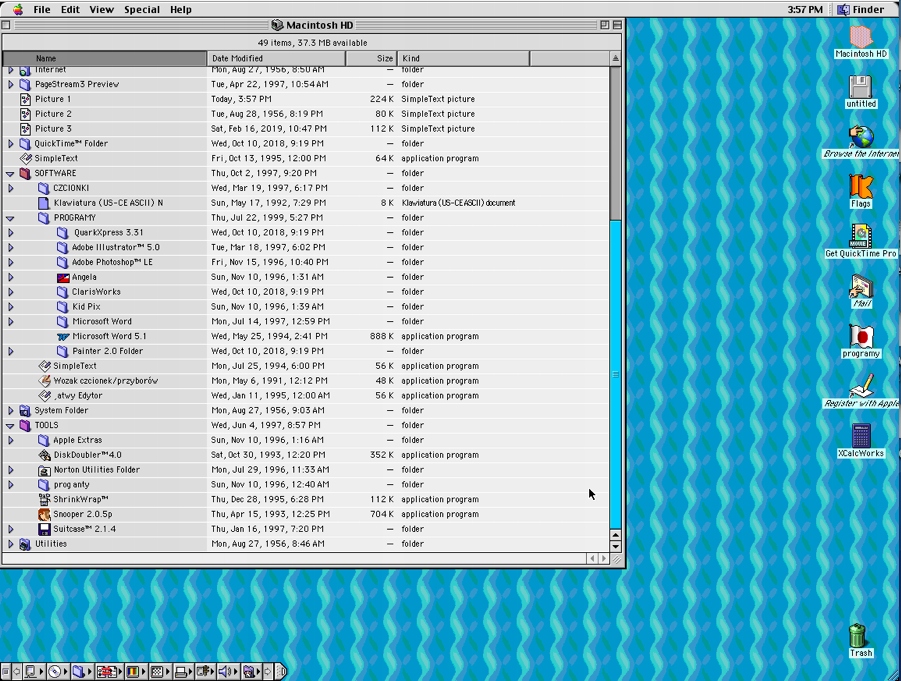Open the Edit menu
The width and height of the screenshot is (901, 681).
point(70,9)
